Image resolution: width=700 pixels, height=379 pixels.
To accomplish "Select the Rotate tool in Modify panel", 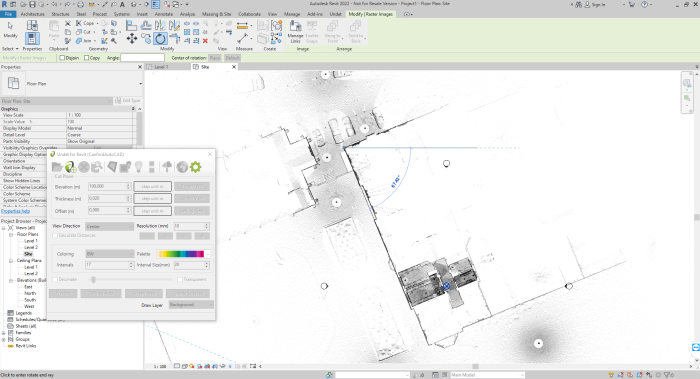I will [160, 38].
